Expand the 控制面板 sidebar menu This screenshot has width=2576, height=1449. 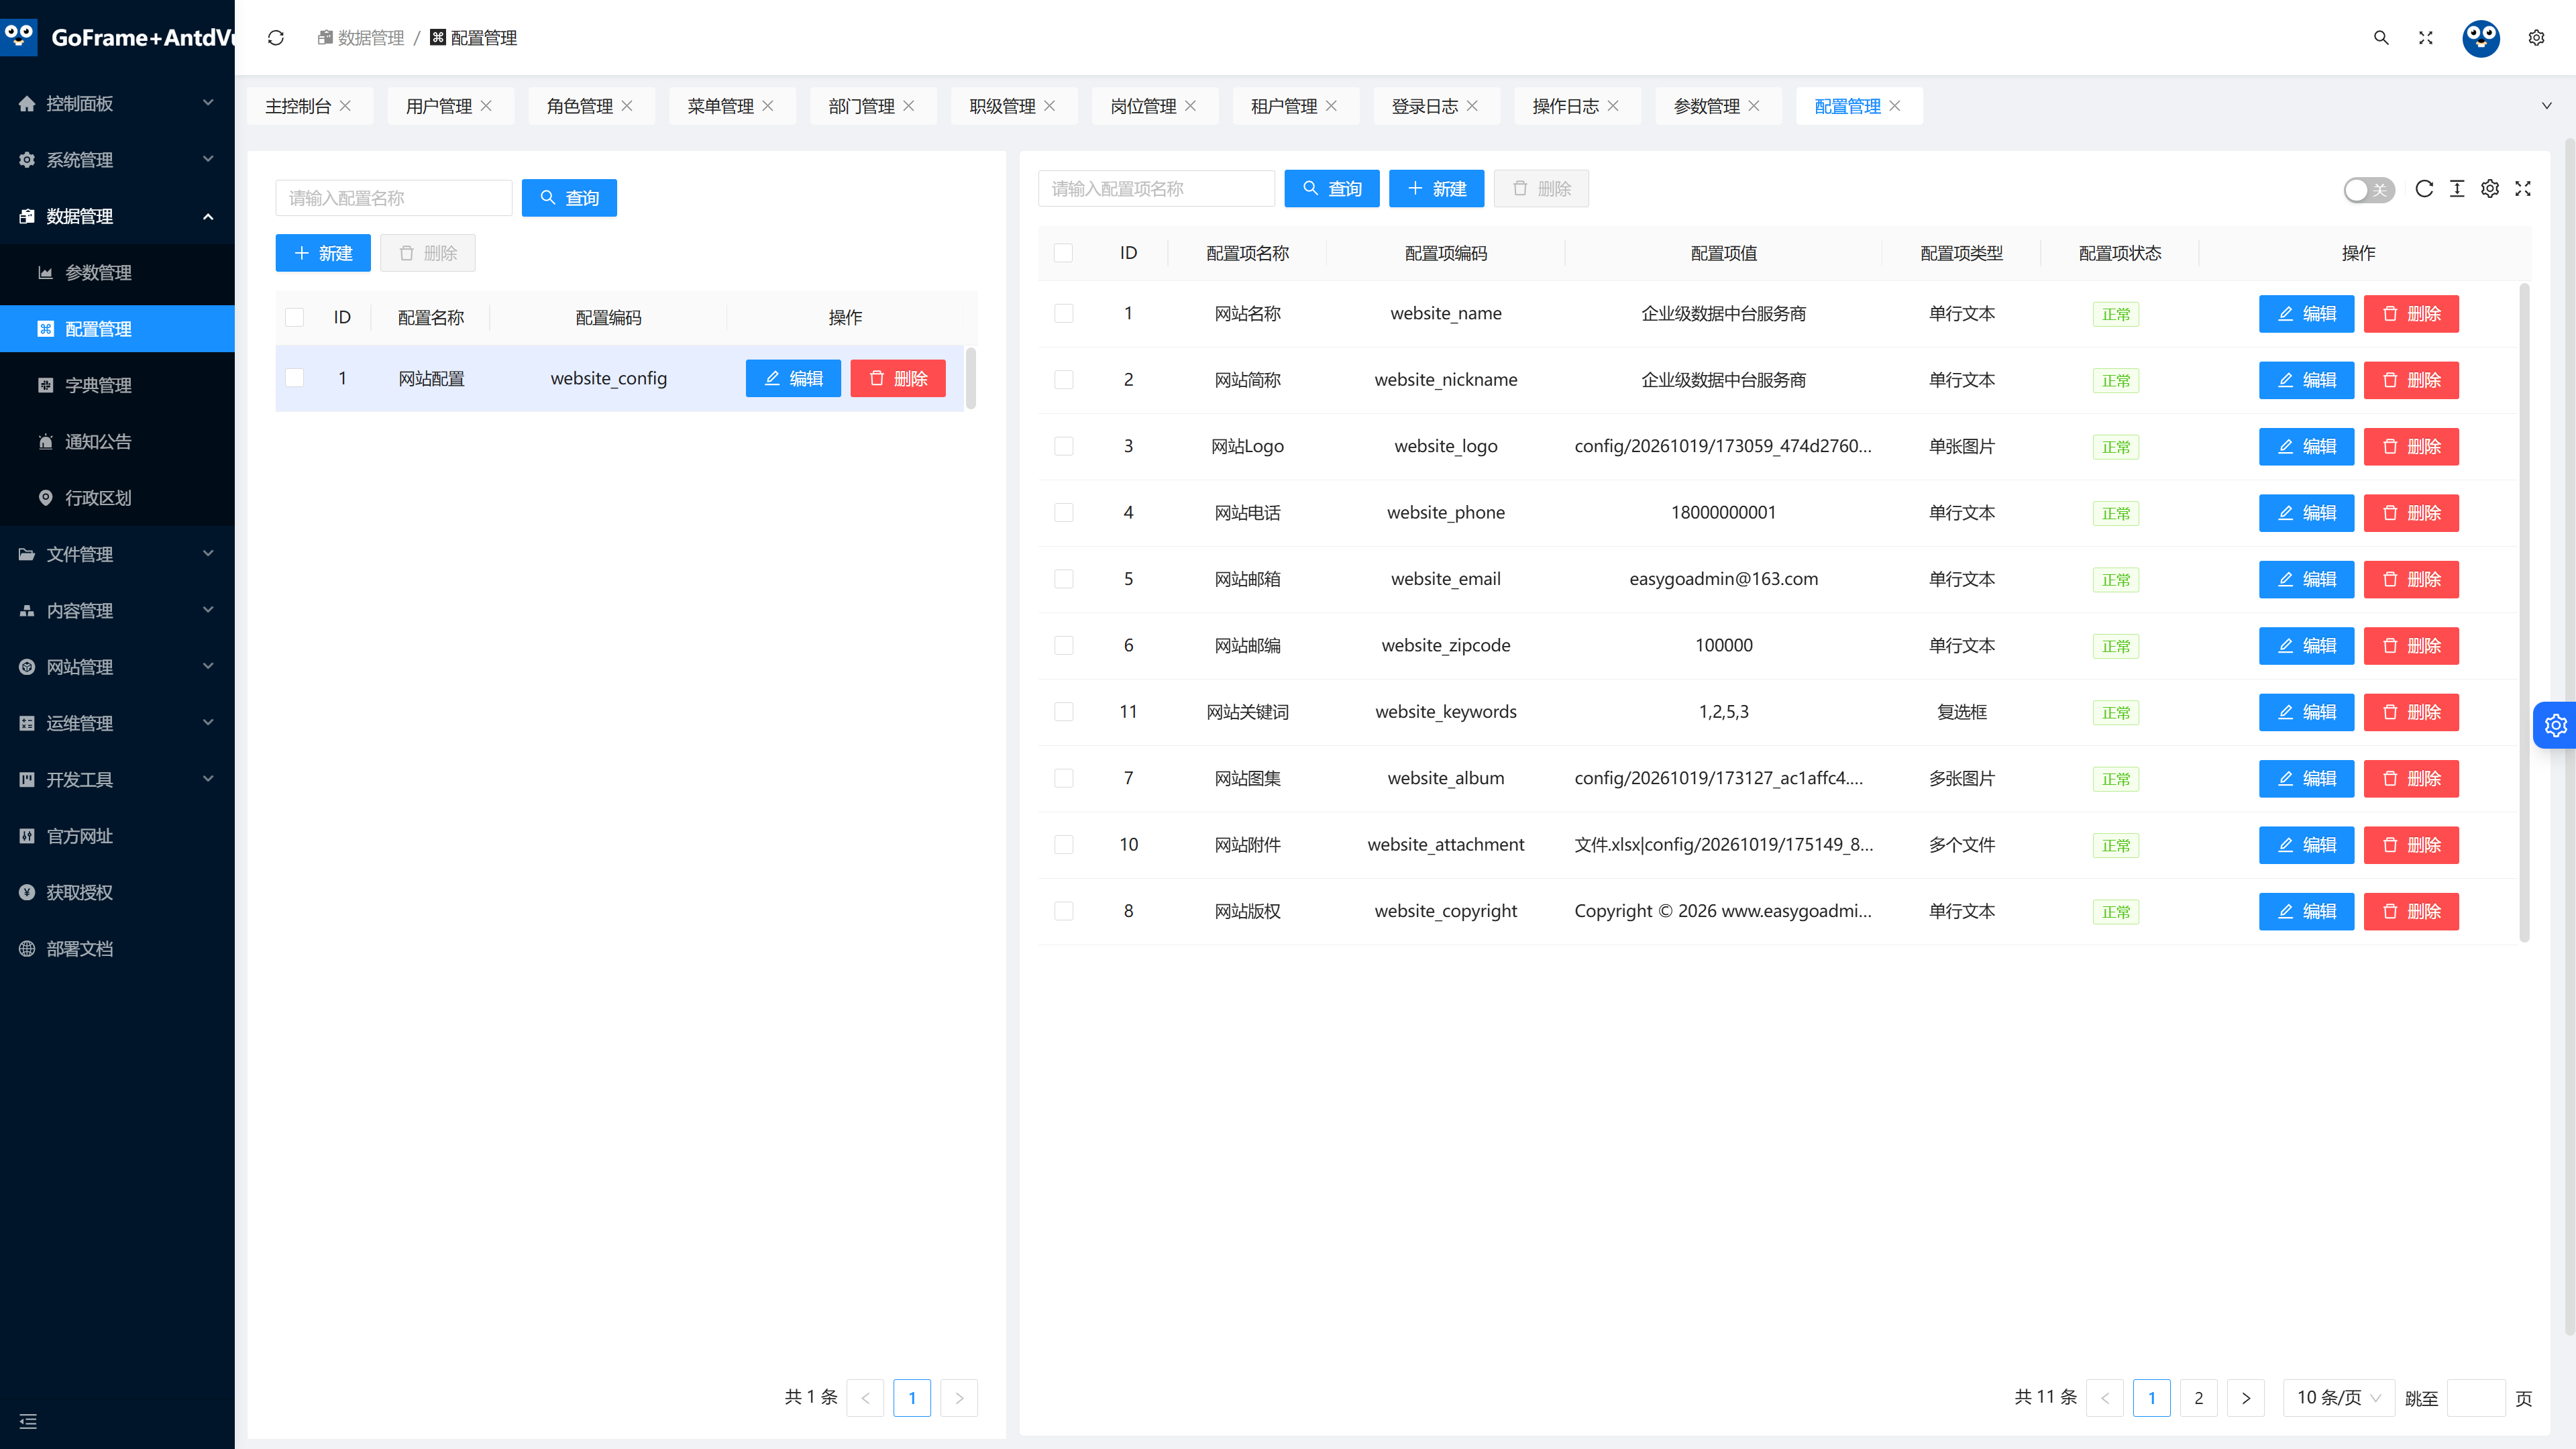click(x=117, y=103)
